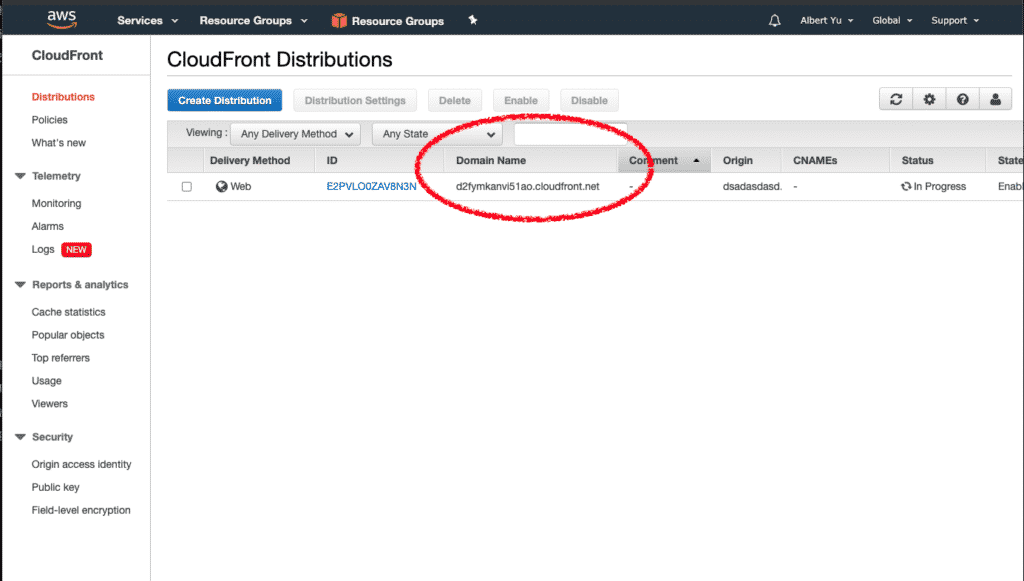Open the Services dropdown menu
This screenshot has width=1024, height=581.
click(148, 20)
